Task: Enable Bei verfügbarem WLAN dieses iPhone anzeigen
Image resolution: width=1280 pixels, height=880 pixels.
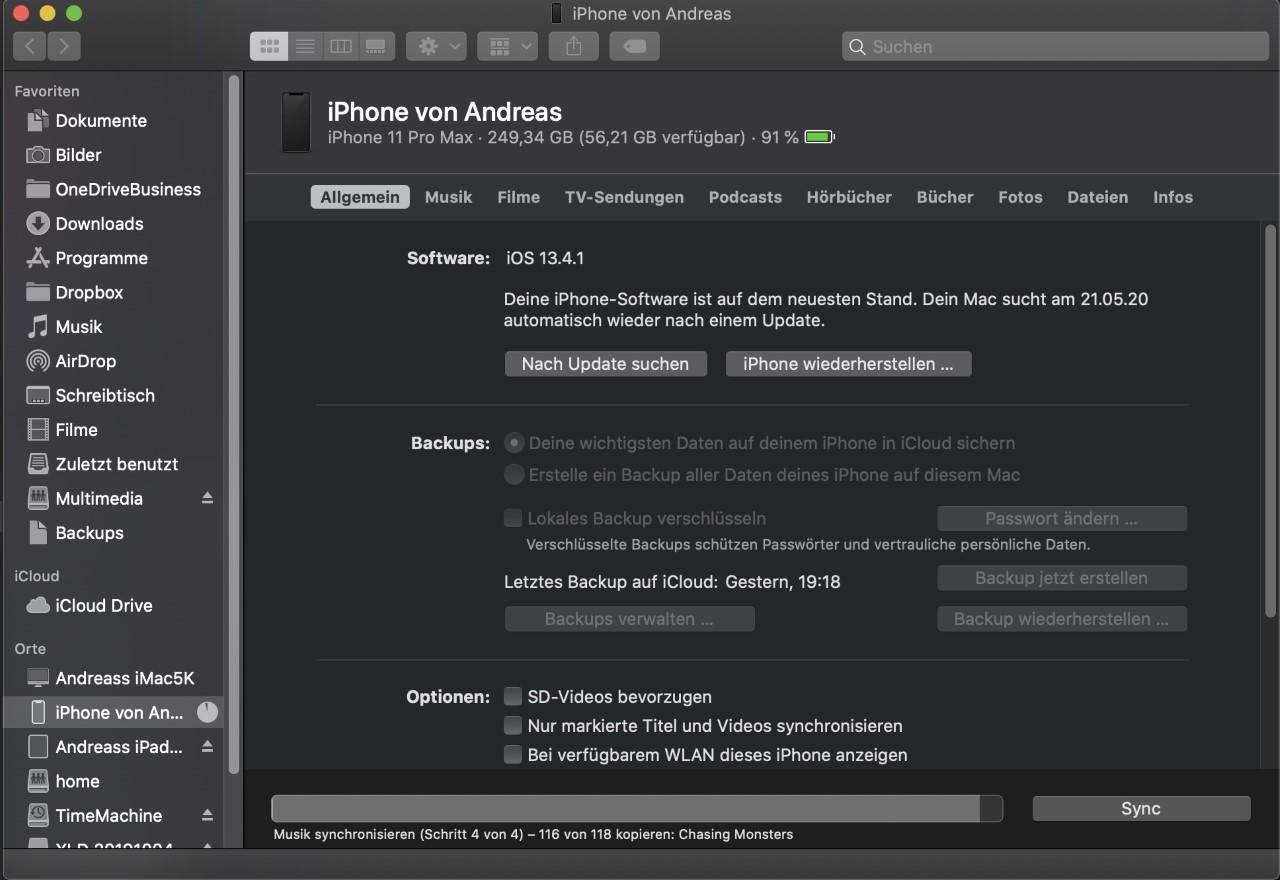Action: pos(513,754)
